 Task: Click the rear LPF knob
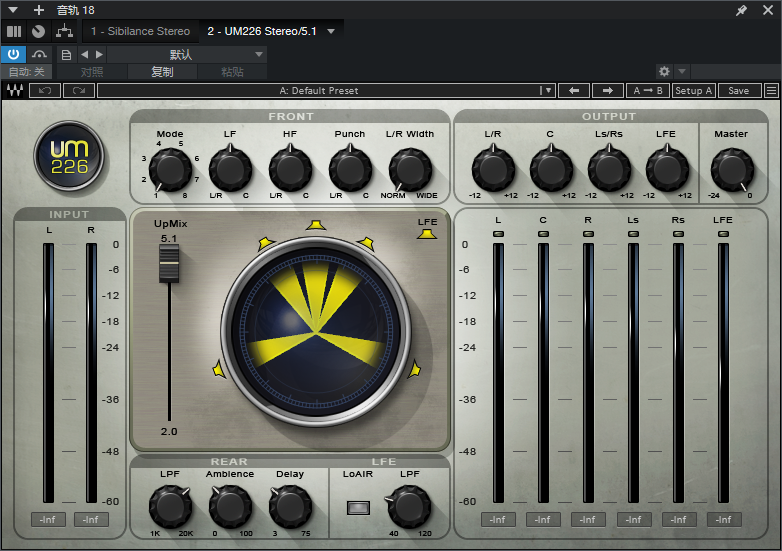[x=170, y=508]
